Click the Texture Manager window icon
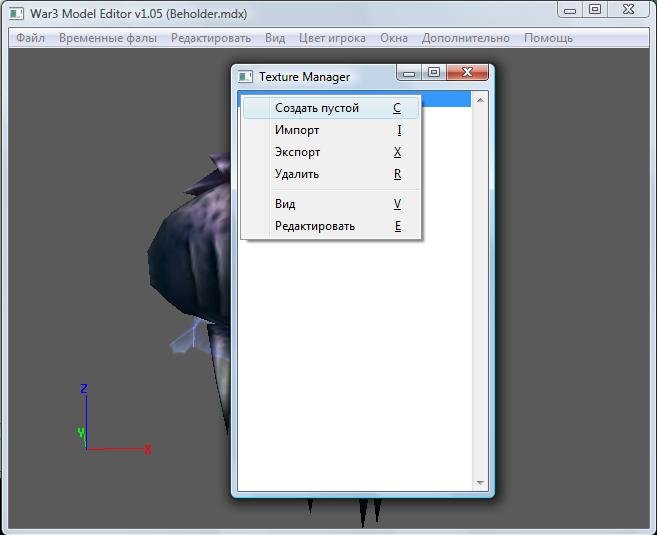This screenshot has height=535, width=657. coord(246,77)
